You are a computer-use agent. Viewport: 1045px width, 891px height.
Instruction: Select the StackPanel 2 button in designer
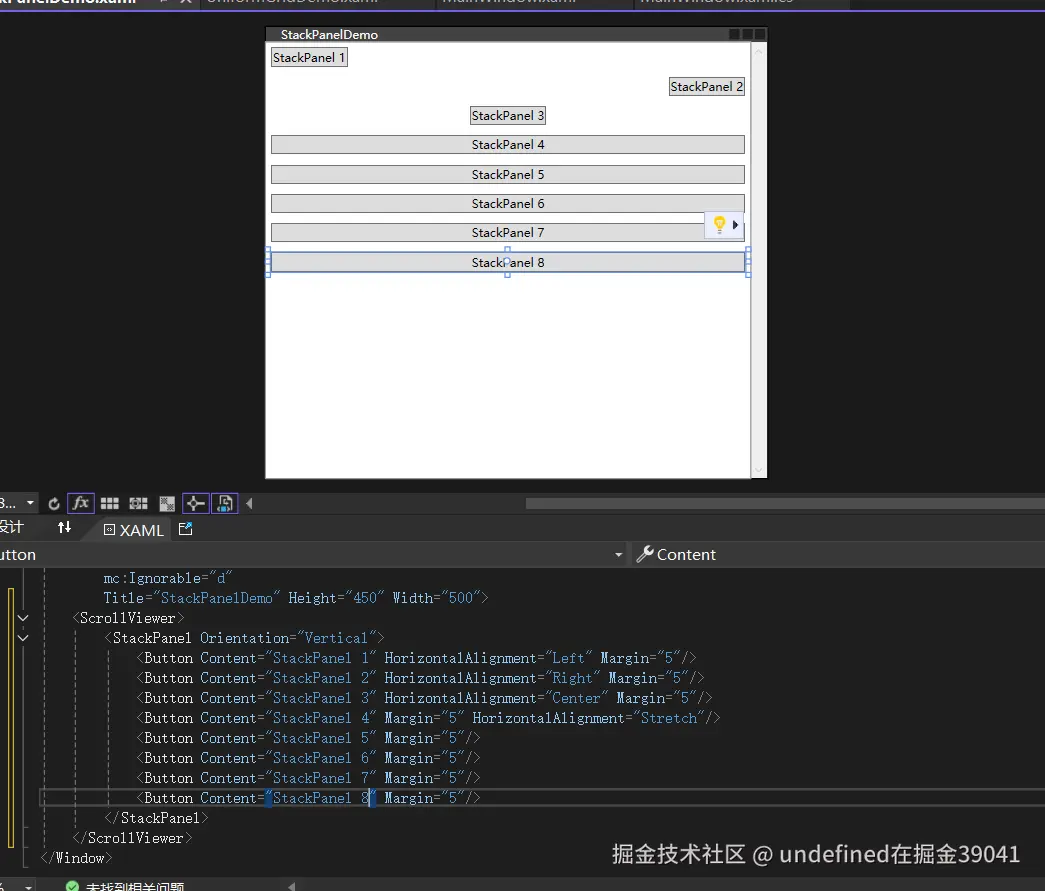(706, 87)
